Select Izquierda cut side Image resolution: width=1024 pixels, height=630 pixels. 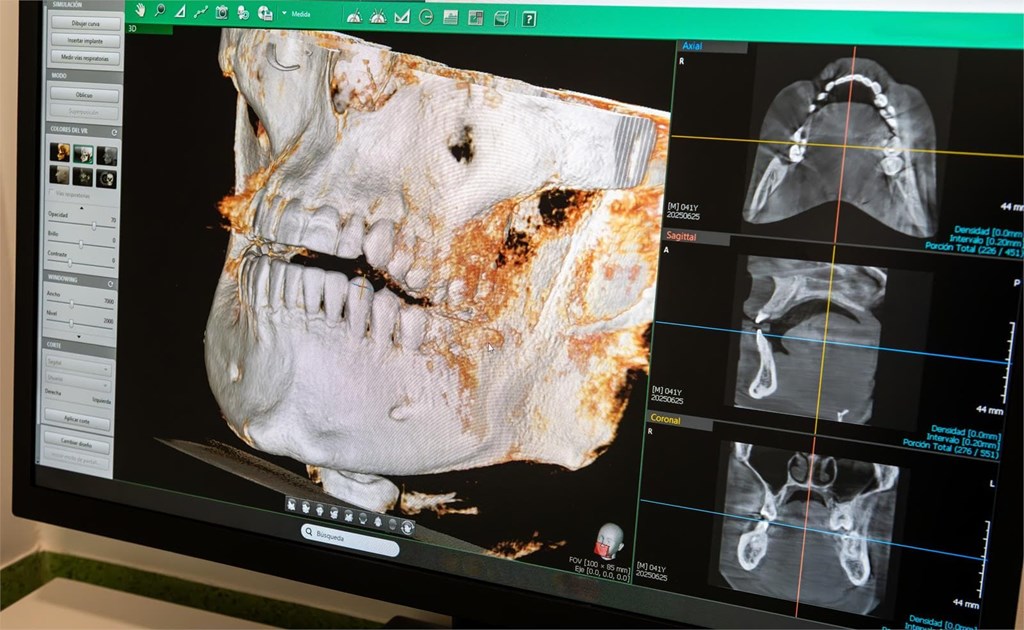point(101,401)
